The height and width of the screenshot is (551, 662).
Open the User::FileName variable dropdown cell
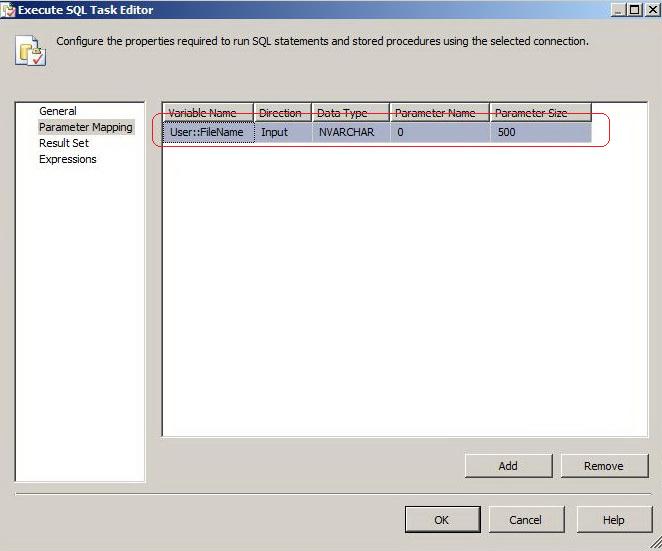(208, 132)
